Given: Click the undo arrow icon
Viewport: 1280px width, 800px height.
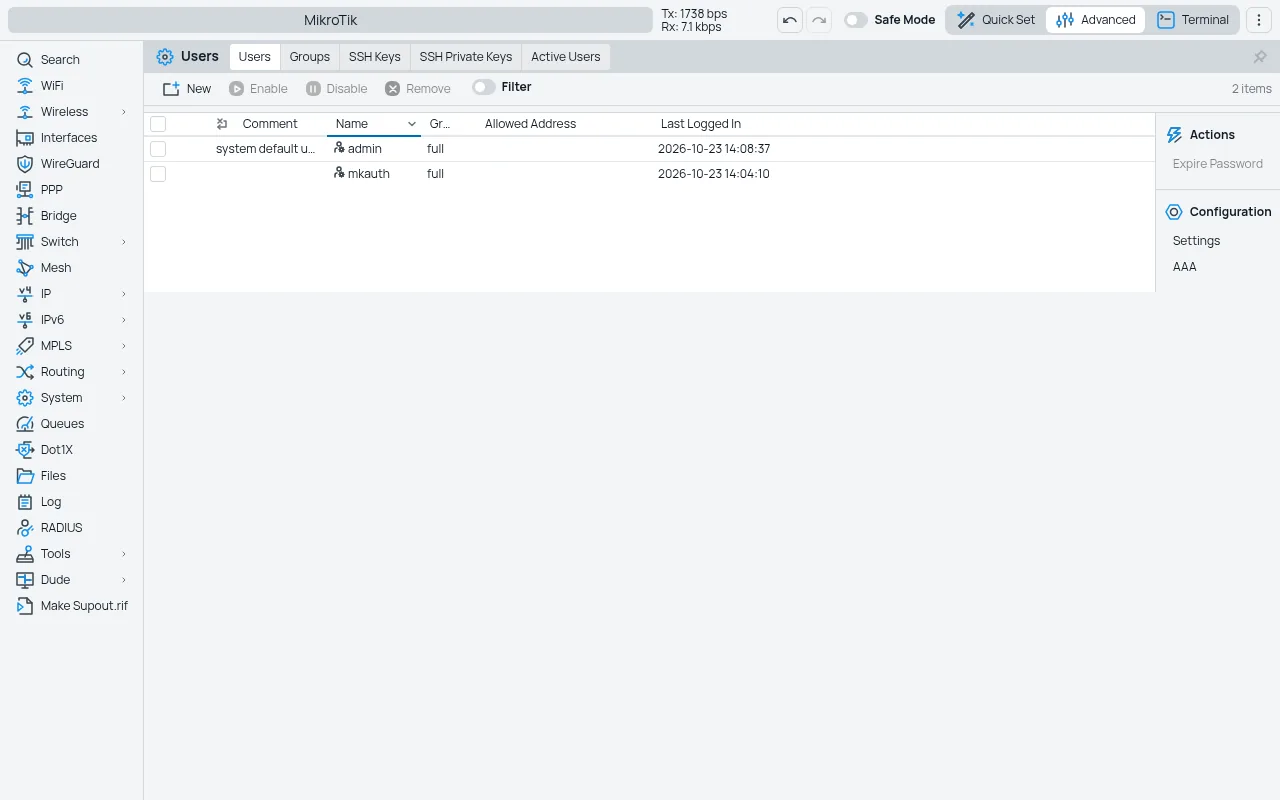Looking at the screenshot, I should [790, 20].
